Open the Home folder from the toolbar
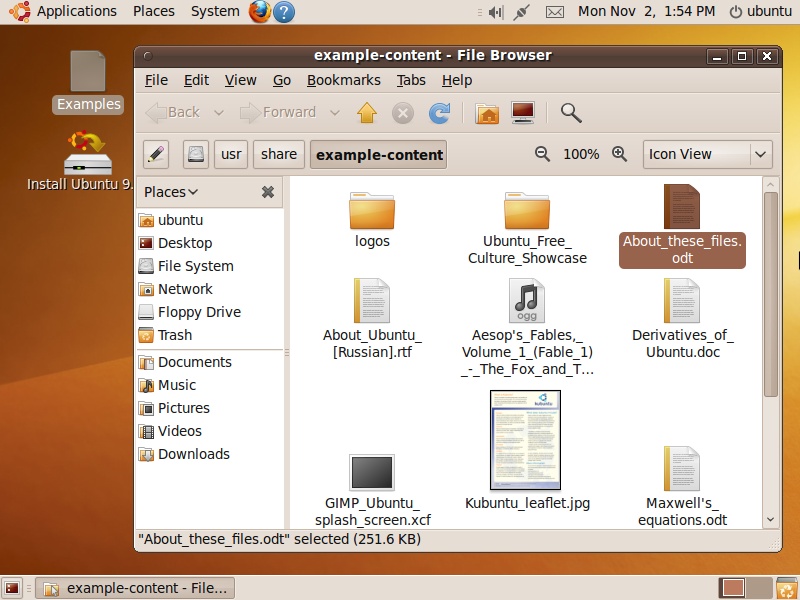This screenshot has width=800, height=600. tap(485, 113)
